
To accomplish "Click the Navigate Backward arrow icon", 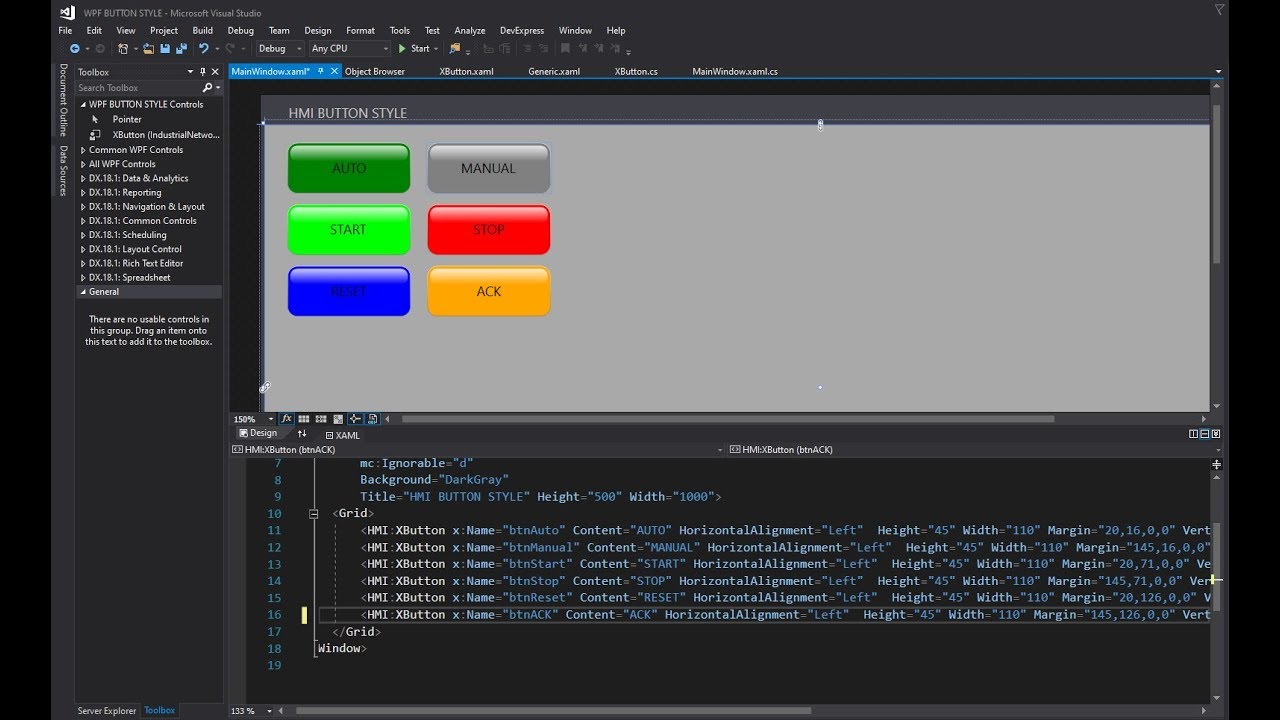I will coord(74,48).
